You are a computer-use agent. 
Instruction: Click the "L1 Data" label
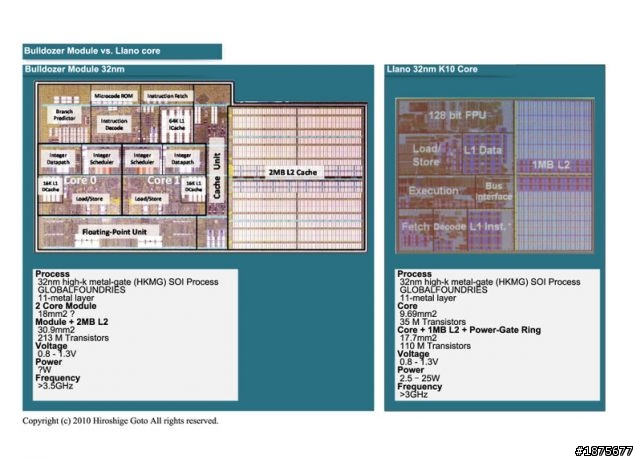pos(482,150)
